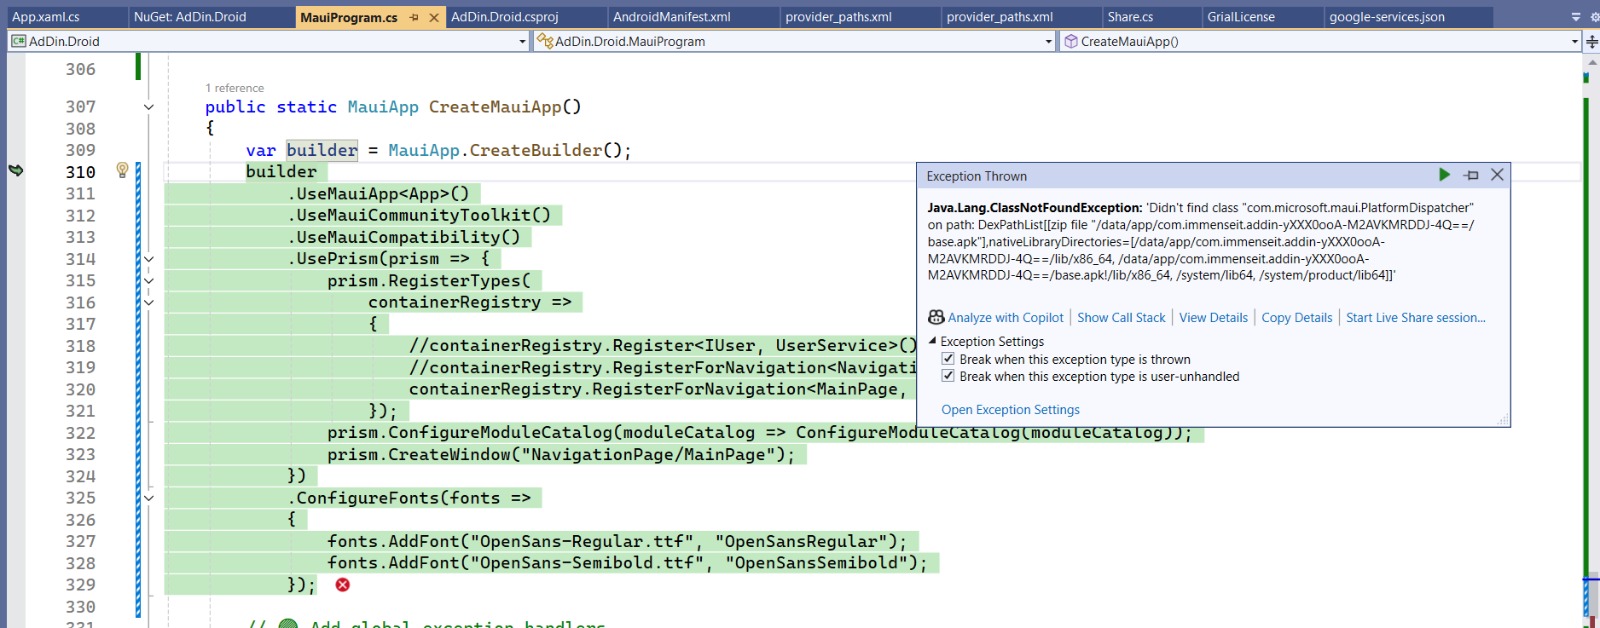Click the 'CreateMauiApp' method name on line 307

click(495, 107)
